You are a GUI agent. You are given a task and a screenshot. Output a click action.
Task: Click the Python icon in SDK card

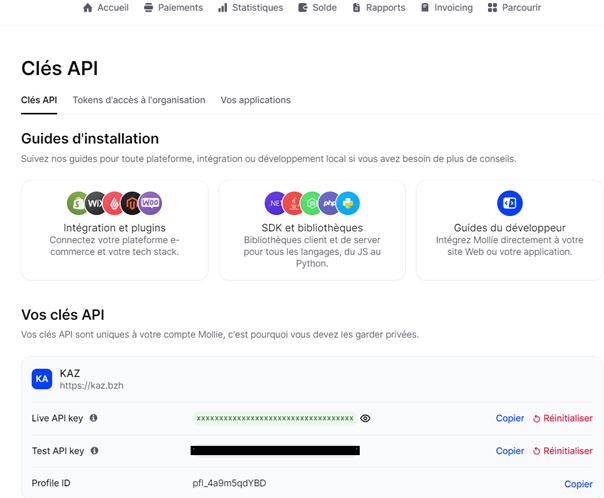point(348,204)
